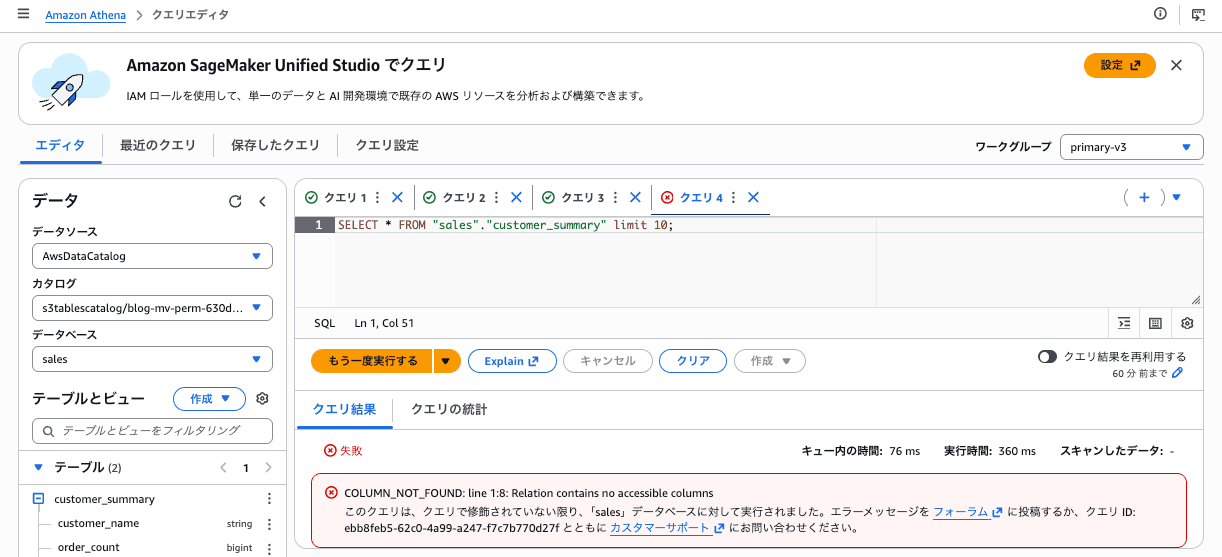Open the データベース dropdown
1222x557 pixels.
tap(152, 359)
